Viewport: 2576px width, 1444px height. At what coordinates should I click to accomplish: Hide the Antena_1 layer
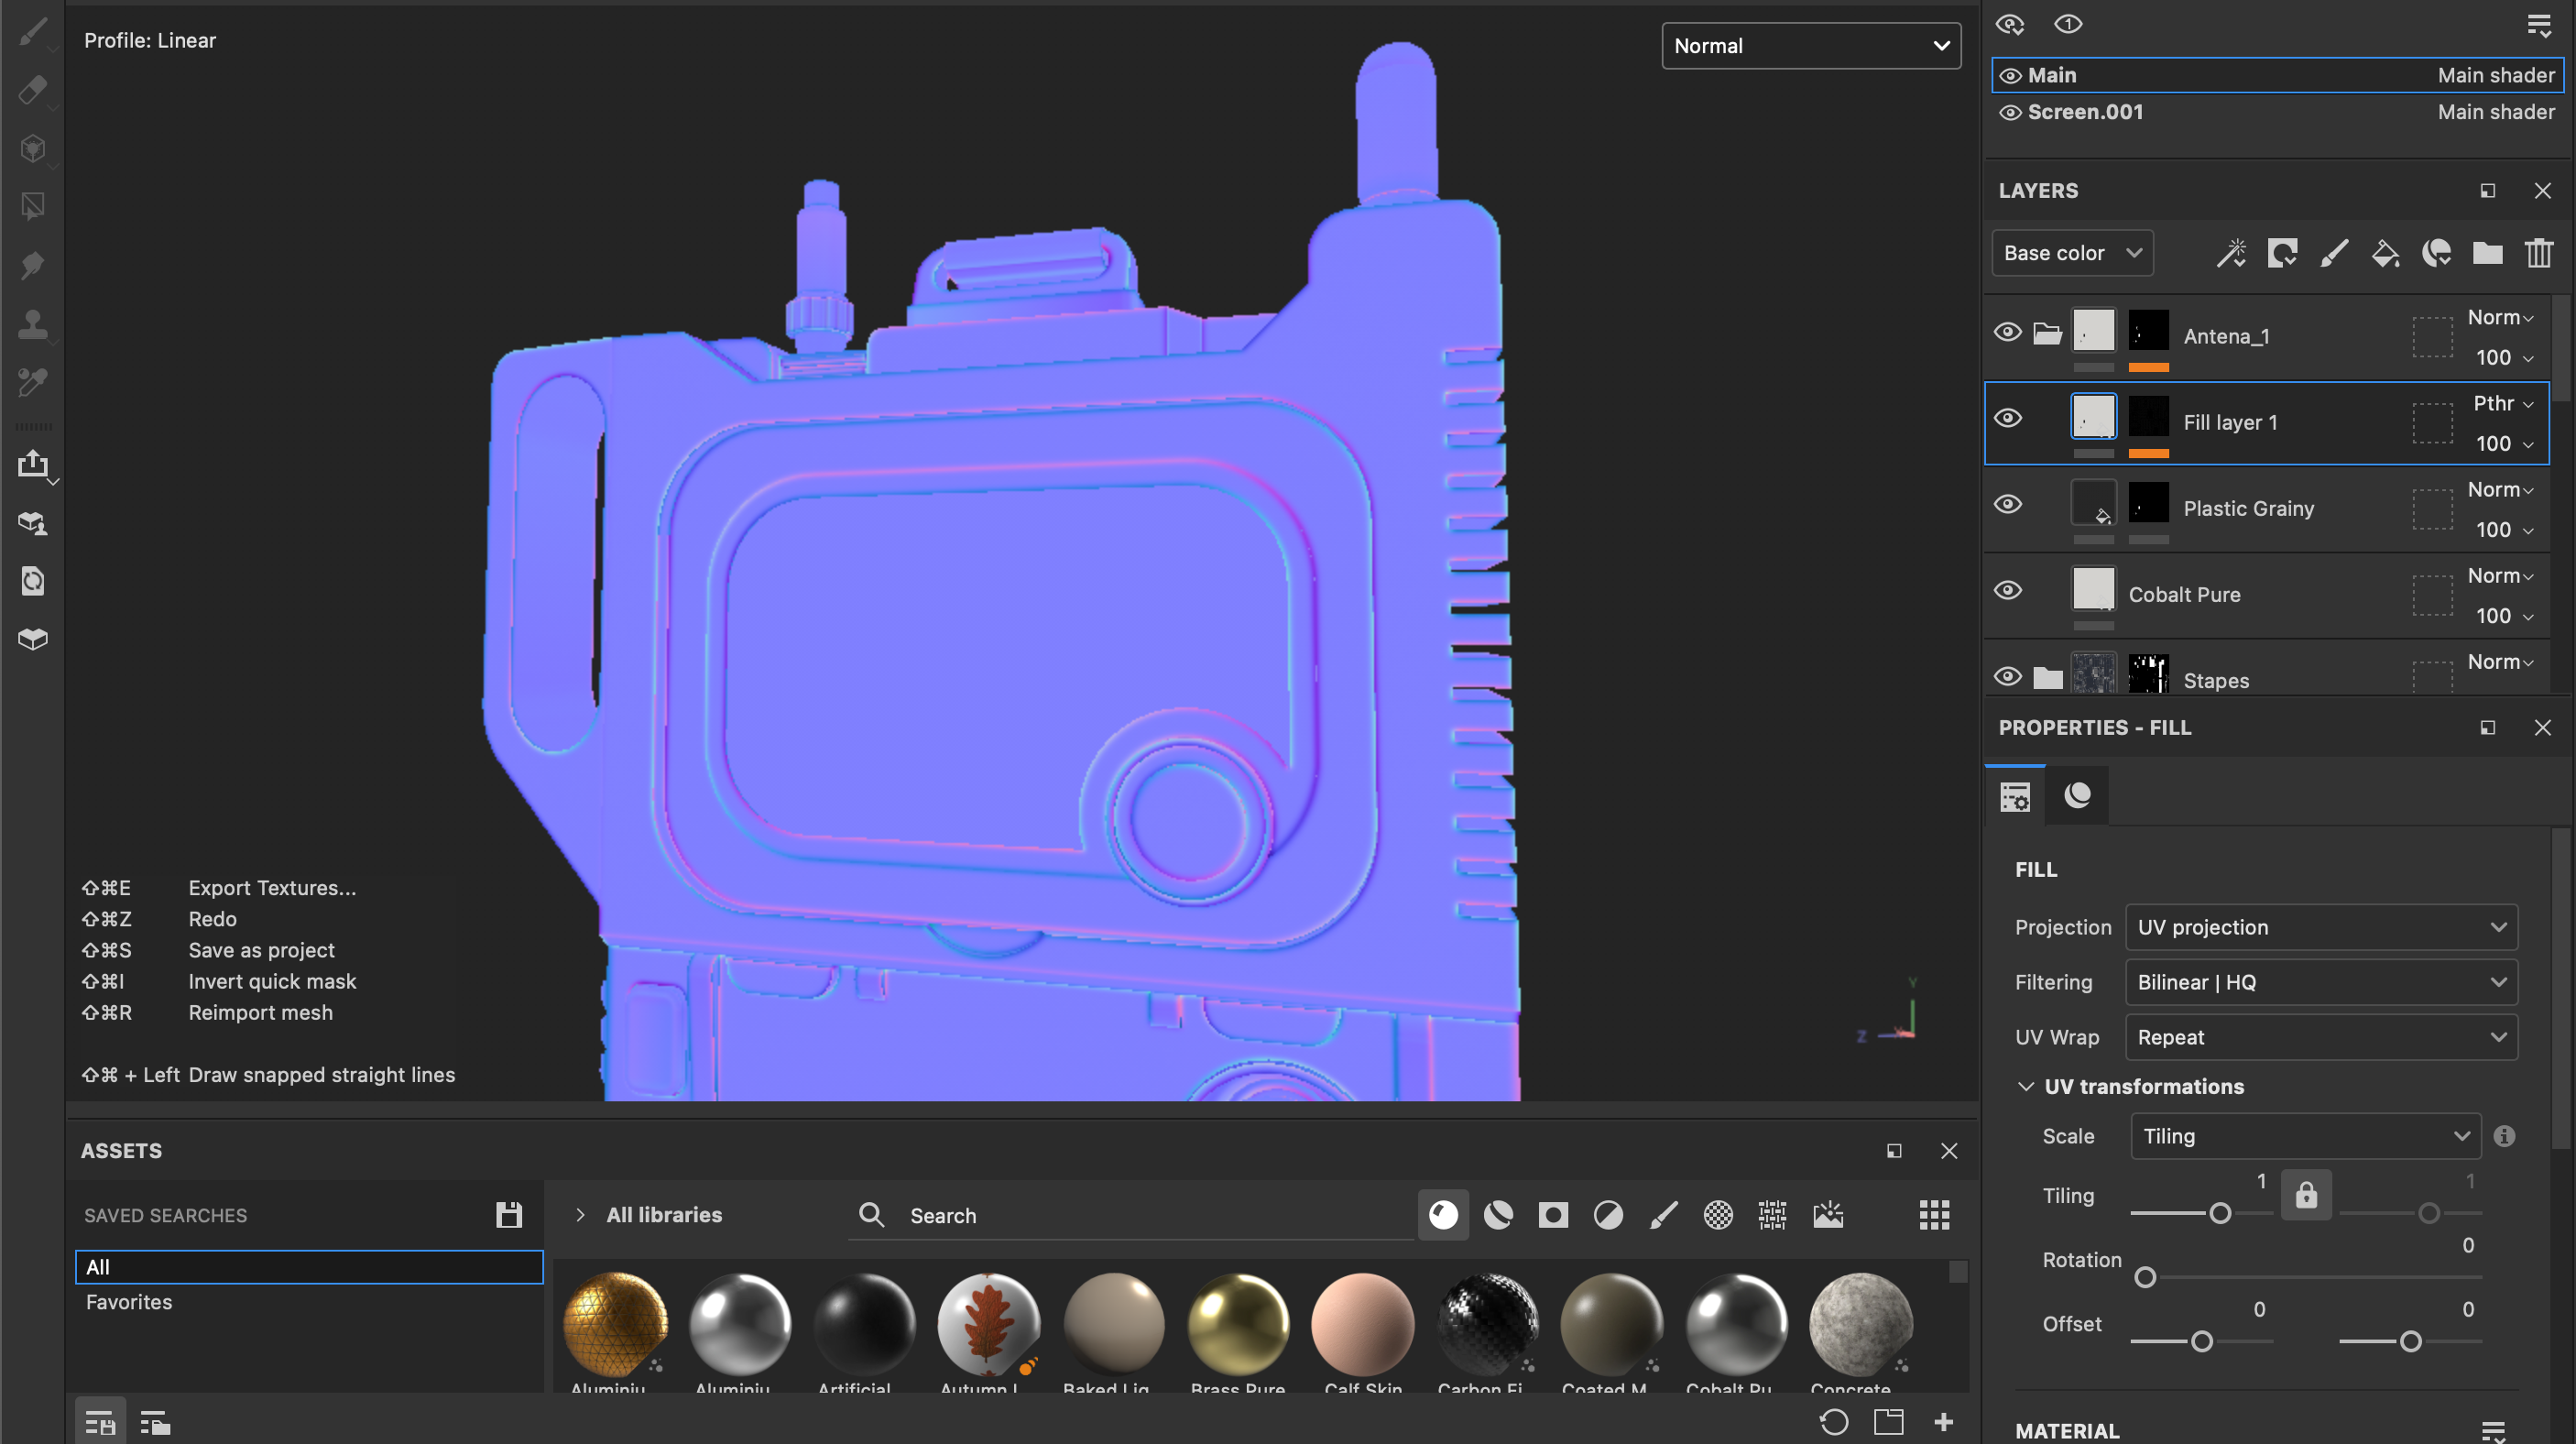[2008, 332]
